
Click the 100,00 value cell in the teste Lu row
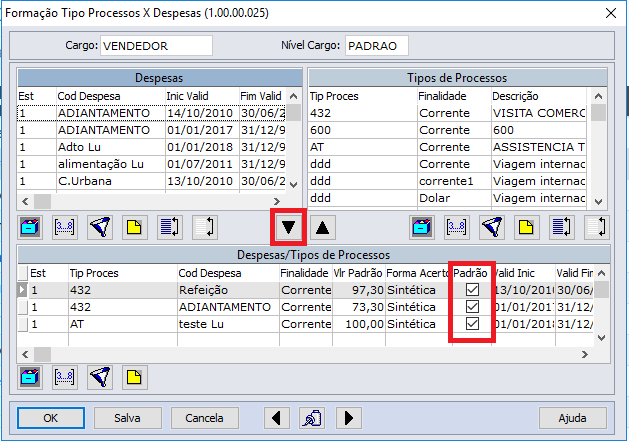[x=359, y=324]
